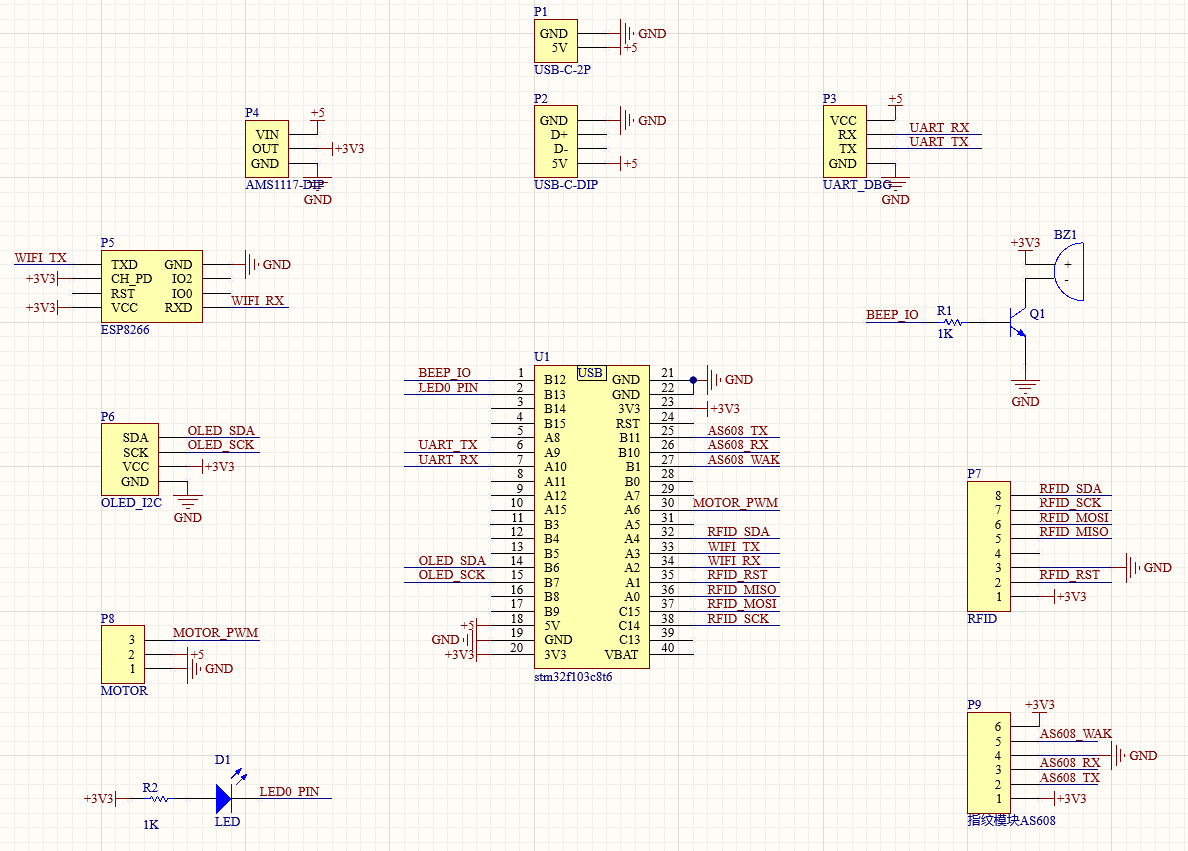This screenshot has height=851, width=1188.
Task: Select the UART_RX net label on P3
Action: click(x=939, y=127)
